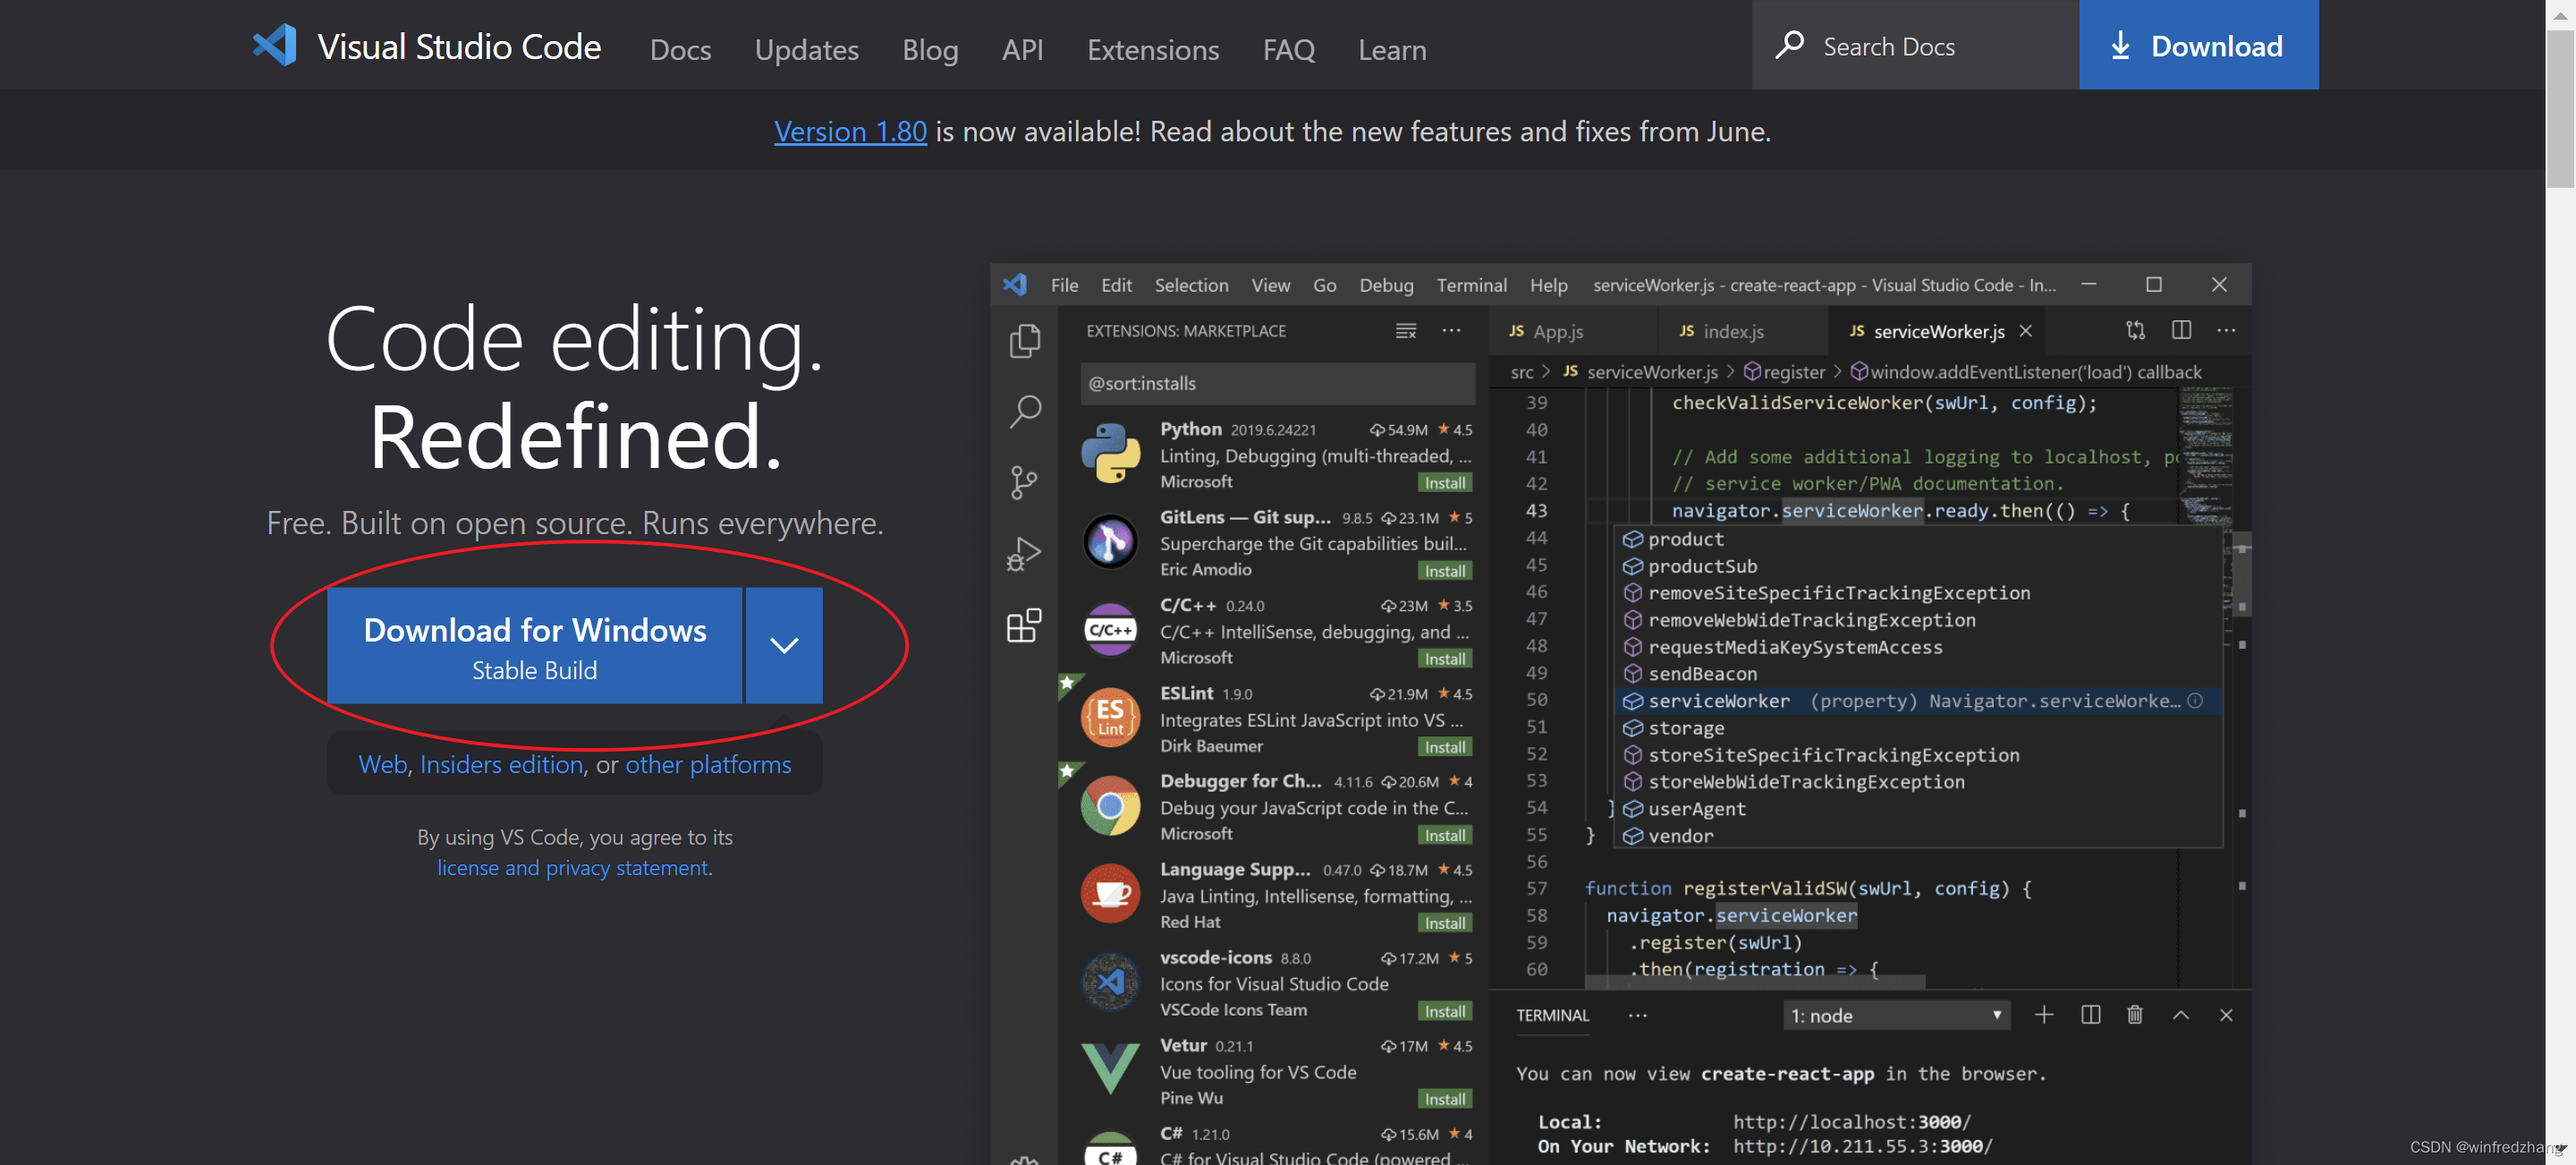This screenshot has width=2576, height=1165.
Task: Install the GitLens extension
Action: click(x=1445, y=571)
